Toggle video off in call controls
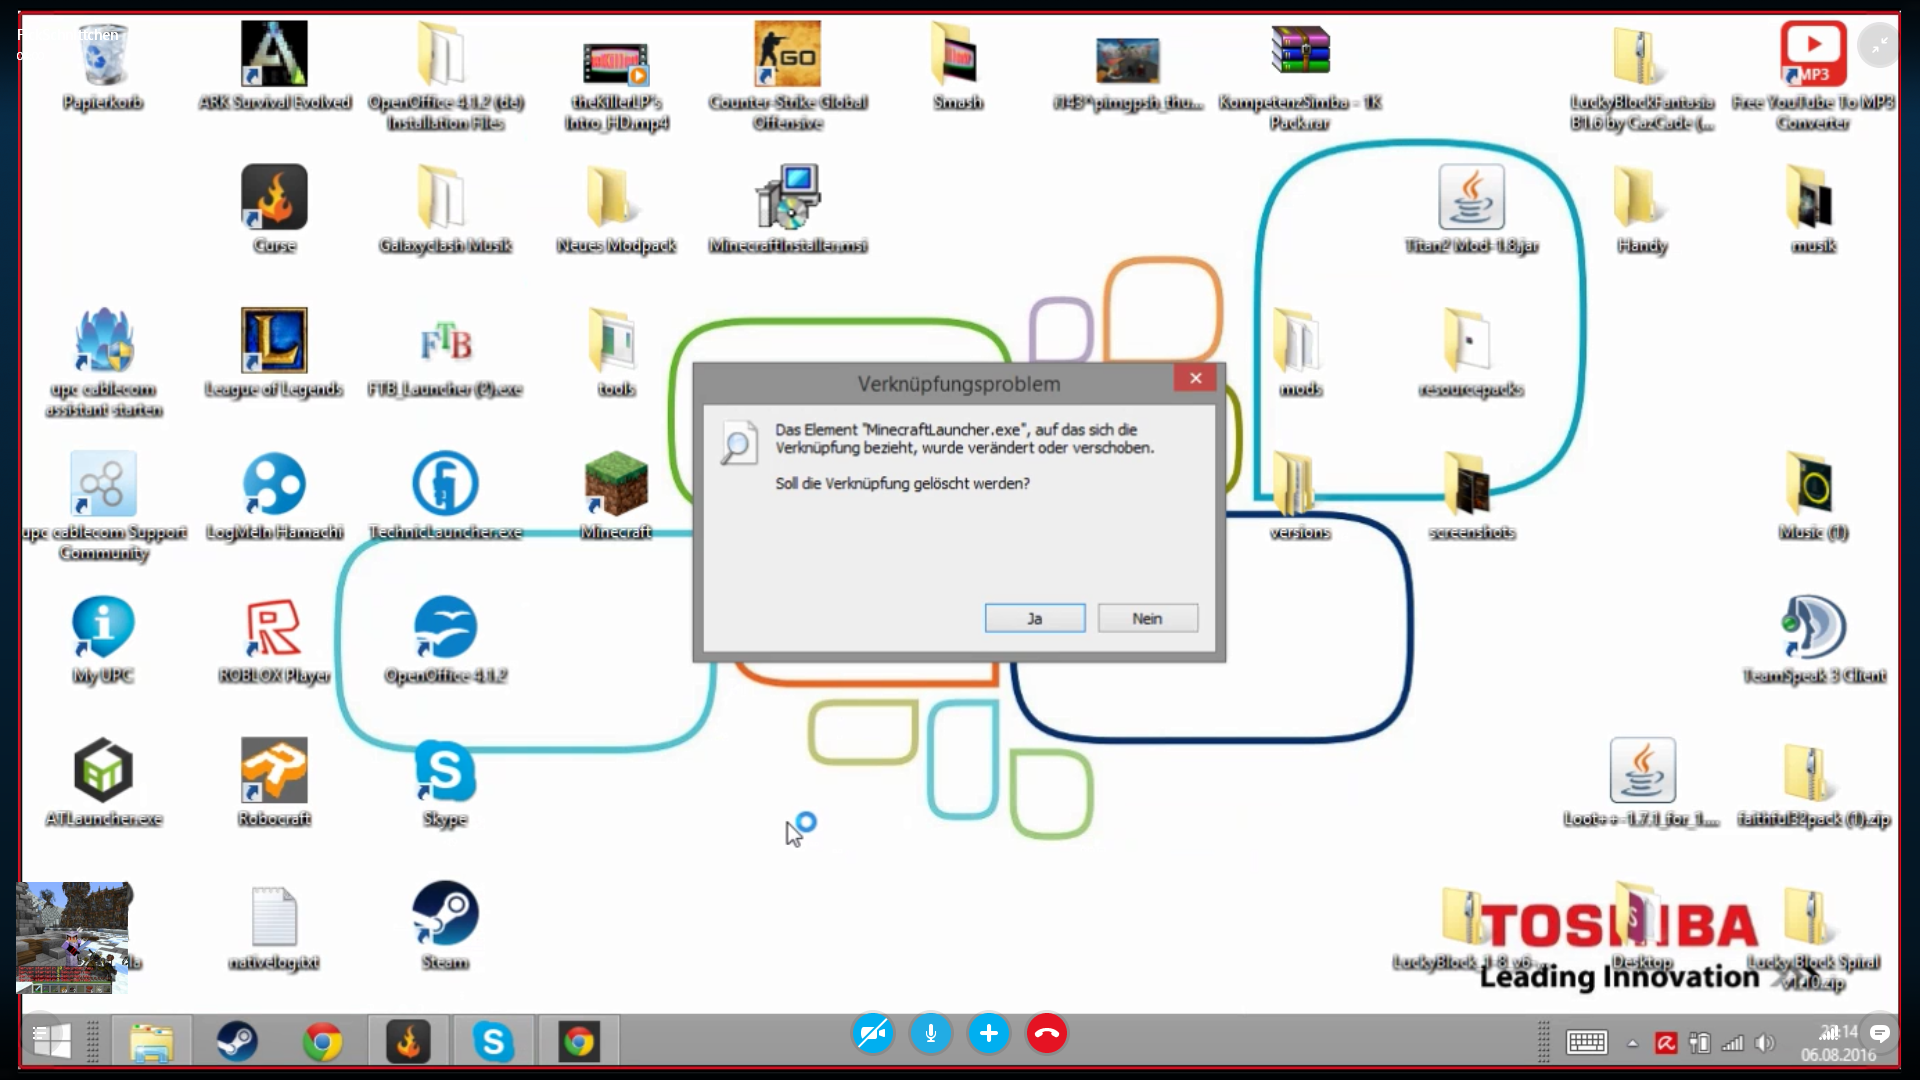 [873, 1034]
